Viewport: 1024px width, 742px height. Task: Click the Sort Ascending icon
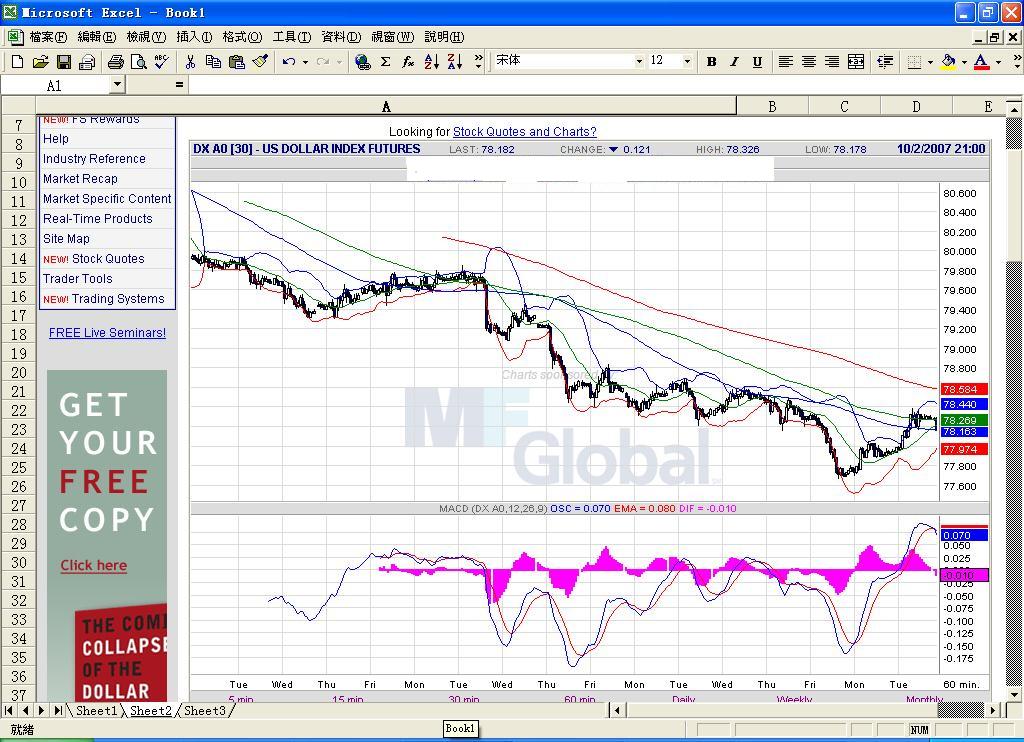pyautogui.click(x=430, y=61)
